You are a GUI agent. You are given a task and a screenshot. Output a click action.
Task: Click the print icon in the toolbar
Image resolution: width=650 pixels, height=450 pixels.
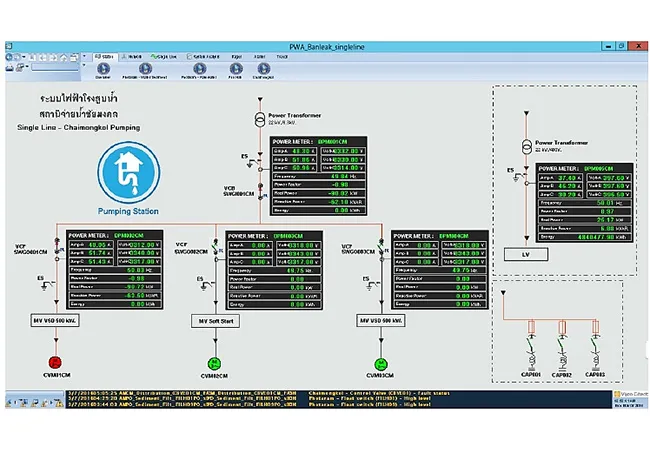click(10, 68)
